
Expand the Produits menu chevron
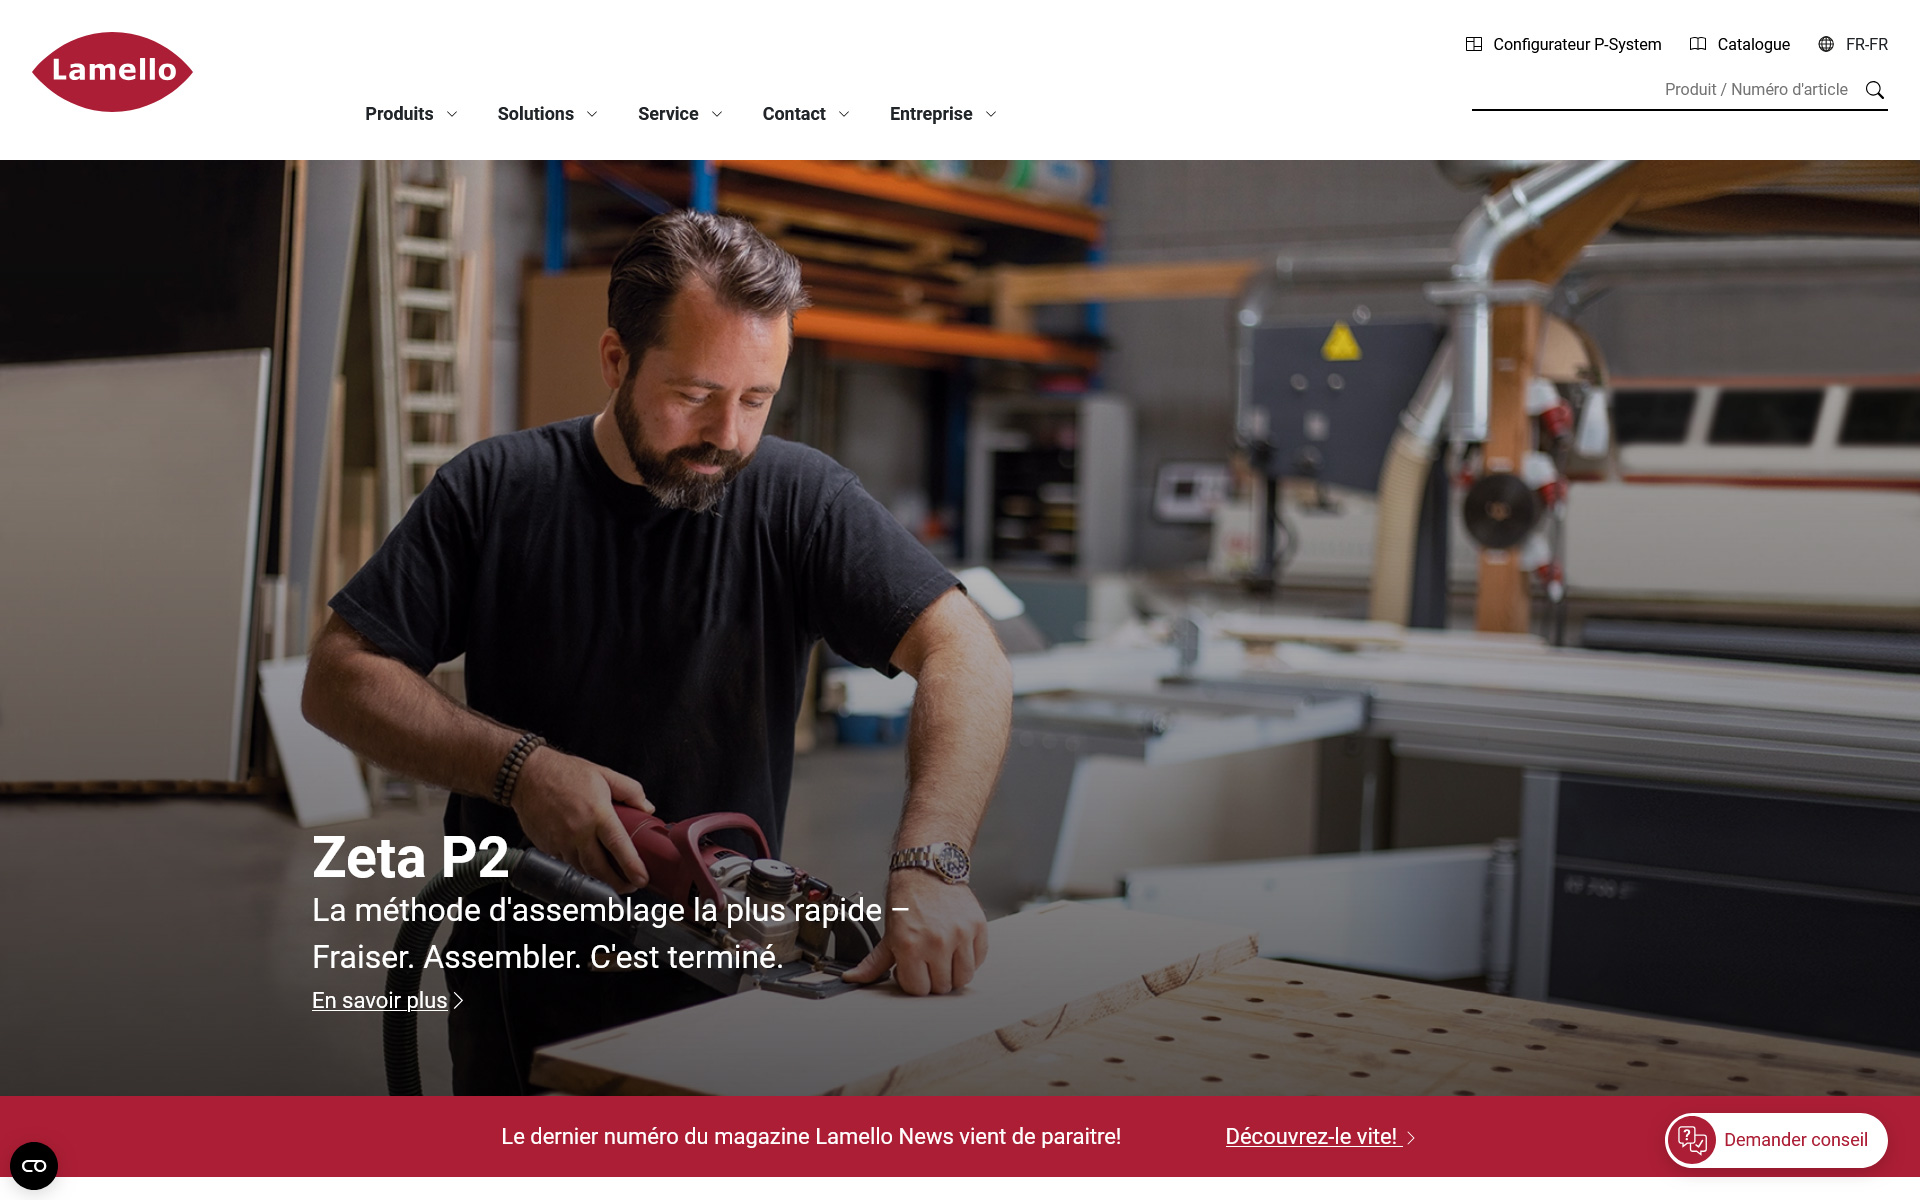click(x=452, y=114)
